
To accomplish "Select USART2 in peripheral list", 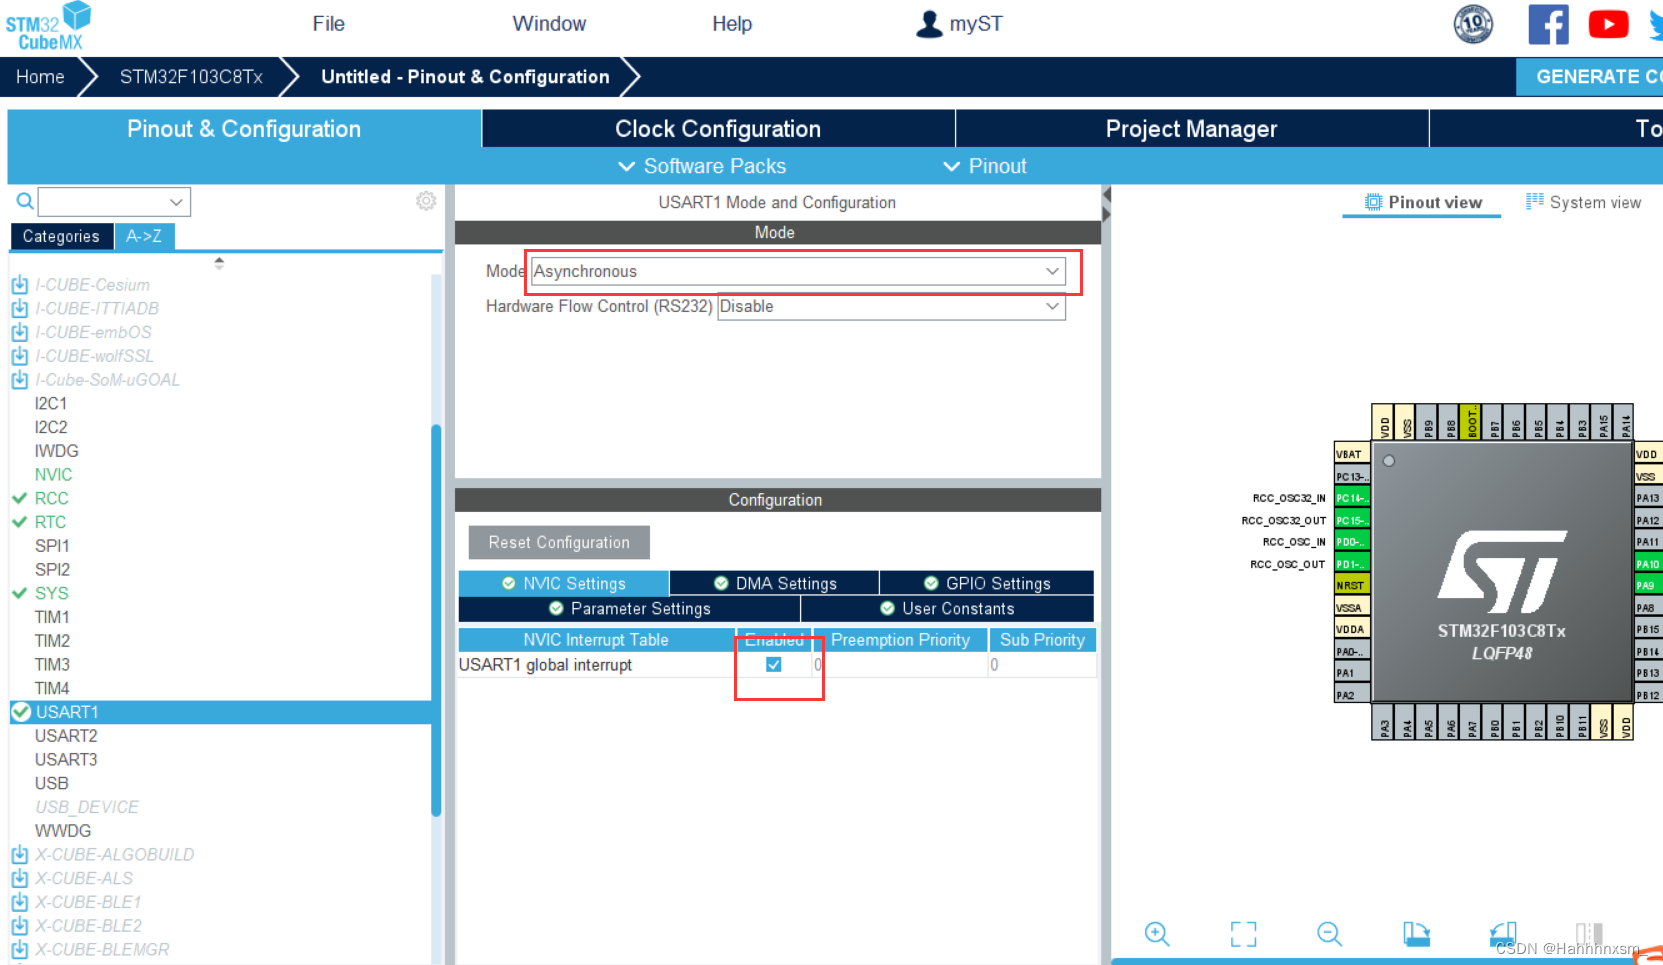I will (x=66, y=736).
